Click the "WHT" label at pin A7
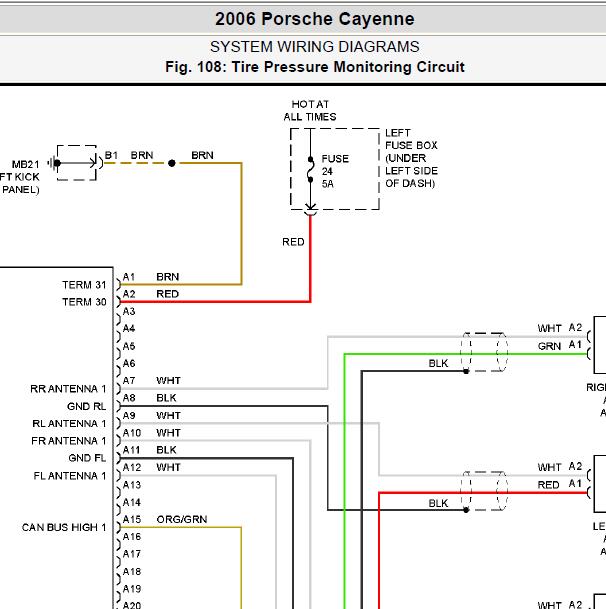606x609 pixels. 168,381
